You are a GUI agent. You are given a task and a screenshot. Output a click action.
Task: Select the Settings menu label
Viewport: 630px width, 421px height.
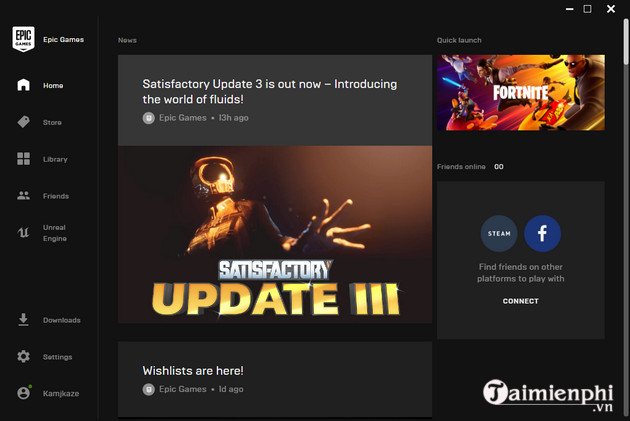[x=57, y=357]
